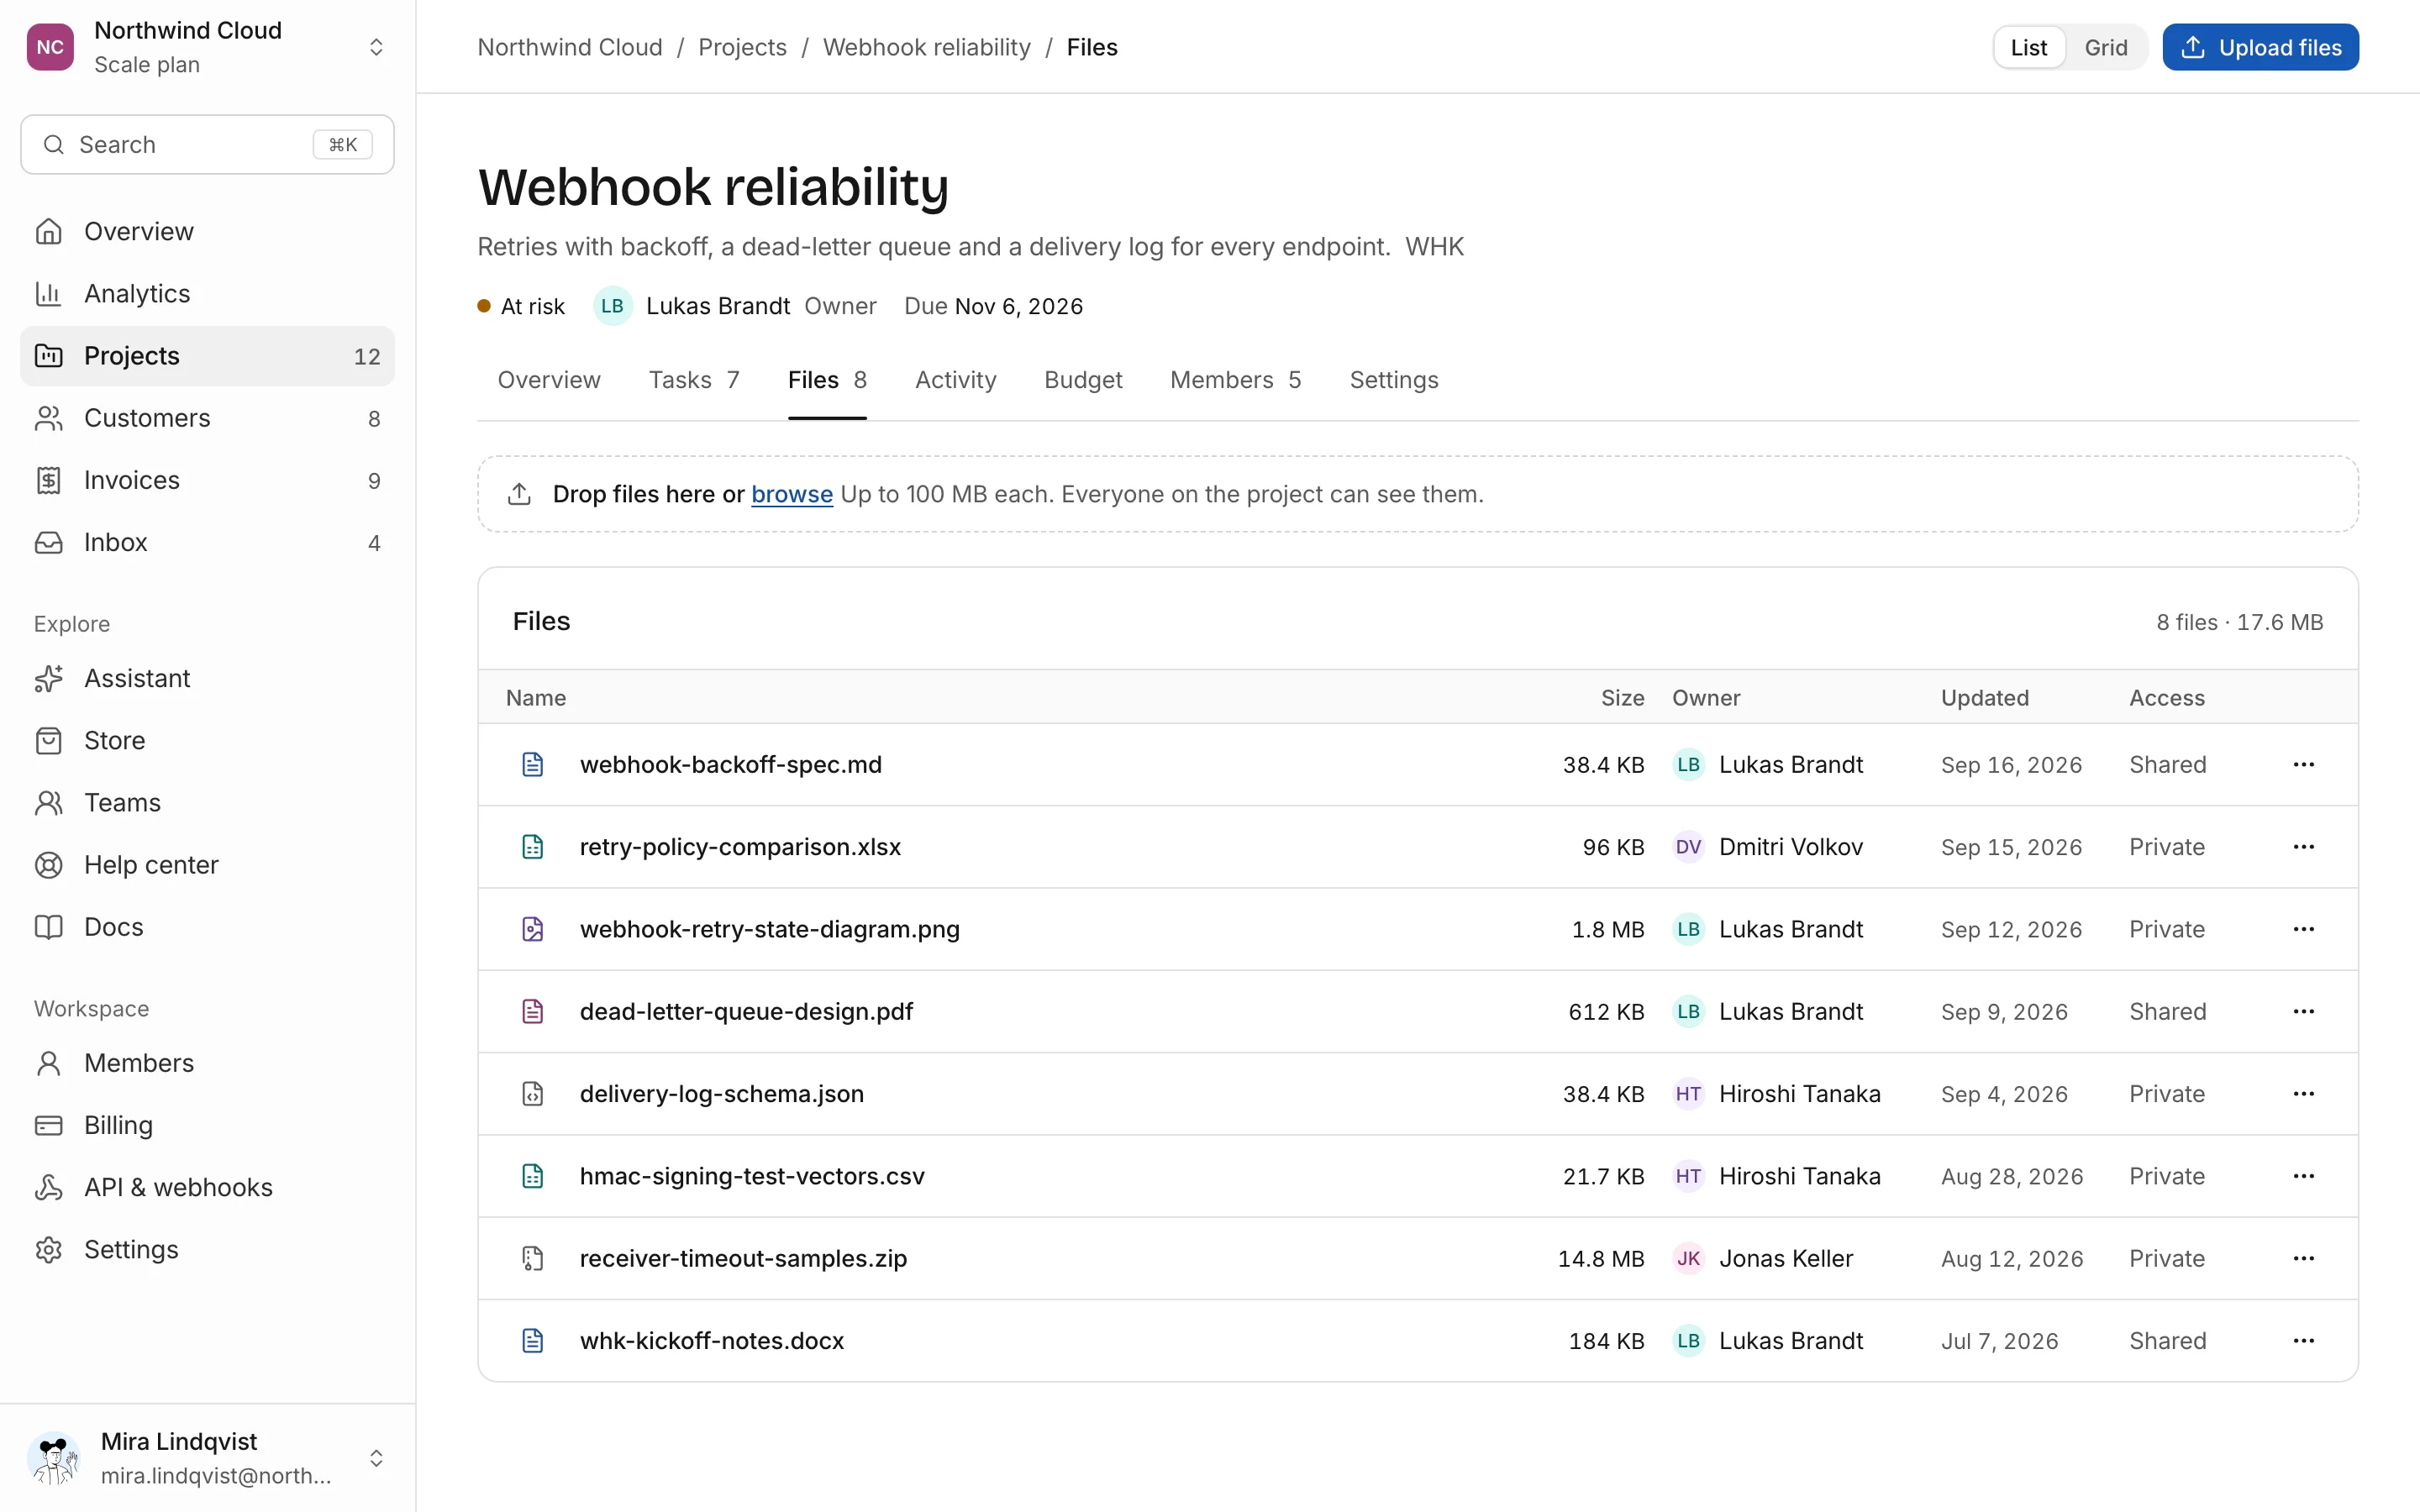The width and height of the screenshot is (2420, 1512).
Task: Open the Overview sidebar item
Action: (207, 231)
